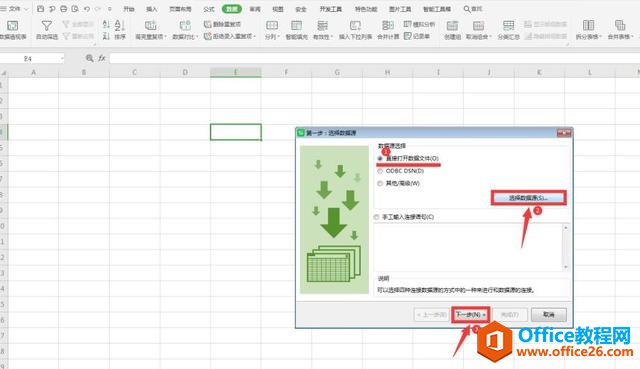Open What-If Analysis (模拟分析)

(419, 24)
